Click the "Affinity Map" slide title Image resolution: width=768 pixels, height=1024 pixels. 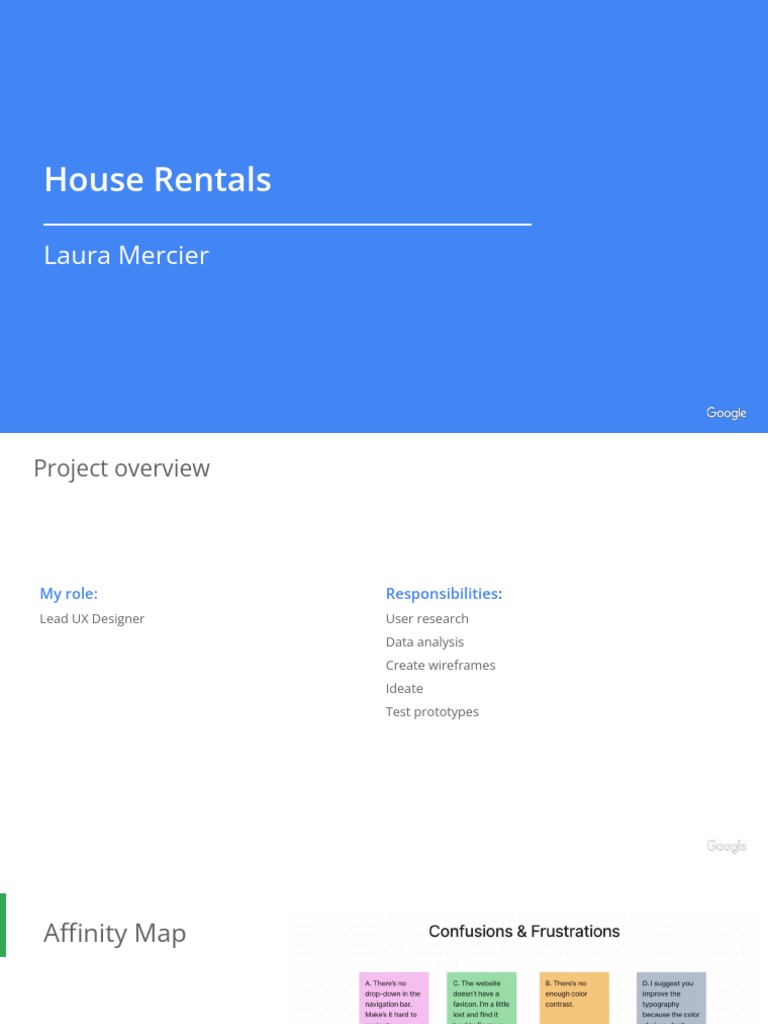[x=115, y=933]
